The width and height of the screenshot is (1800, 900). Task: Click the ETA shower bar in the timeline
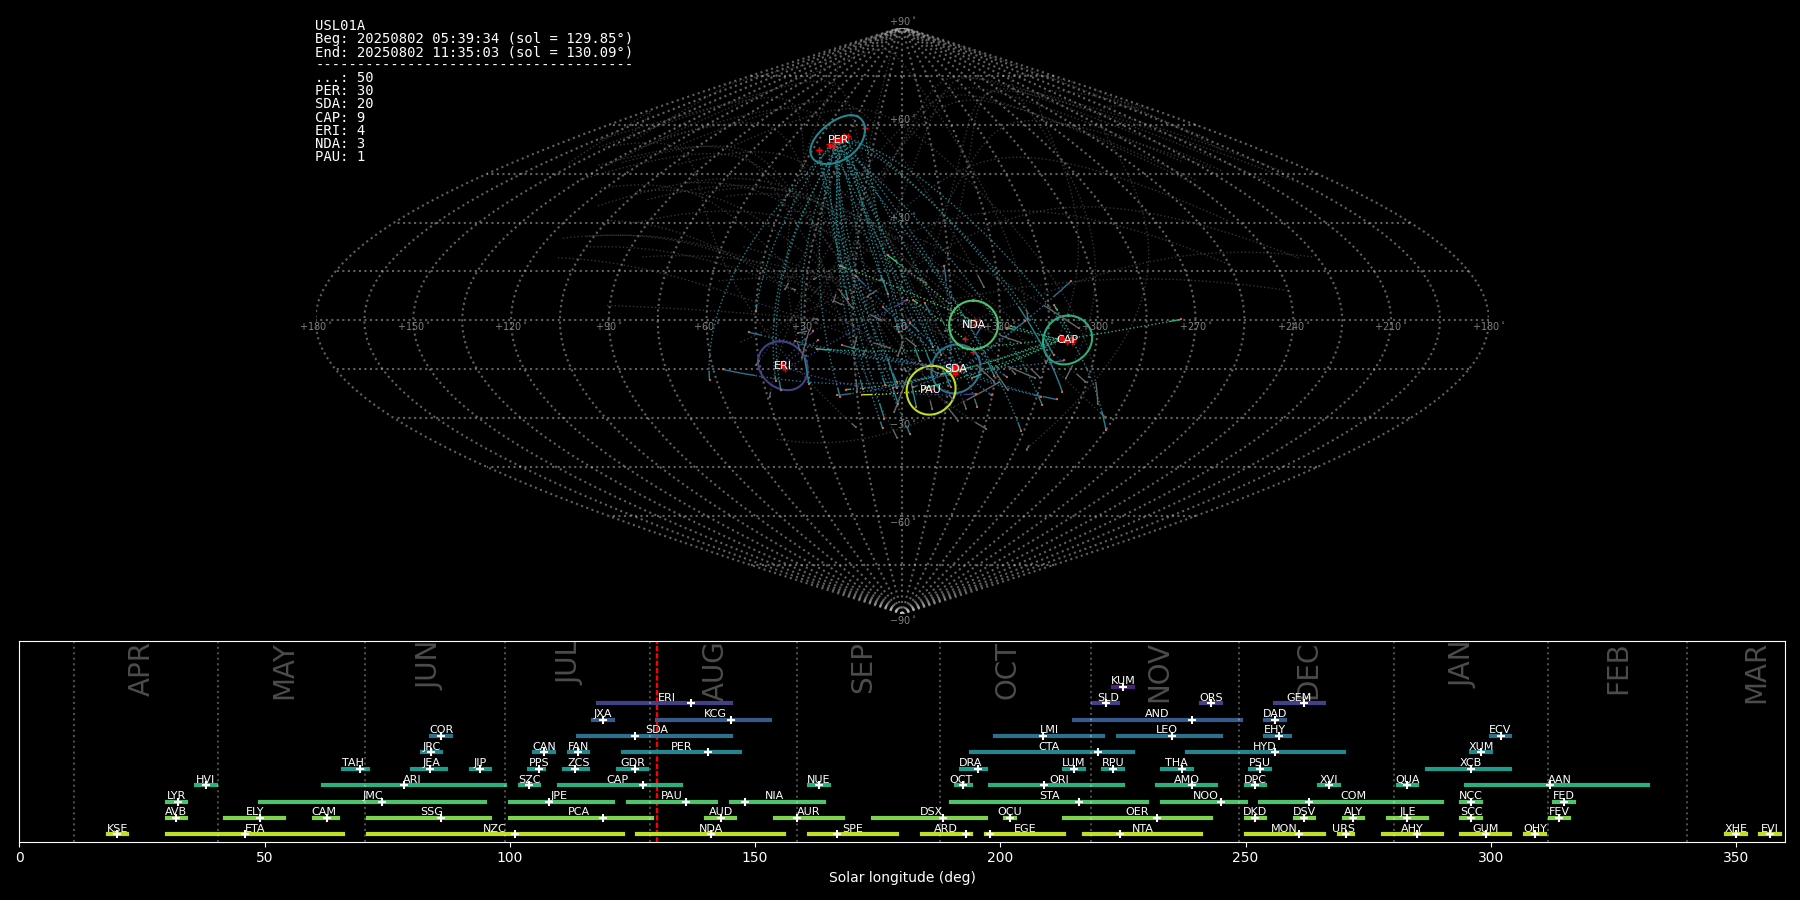(x=255, y=834)
